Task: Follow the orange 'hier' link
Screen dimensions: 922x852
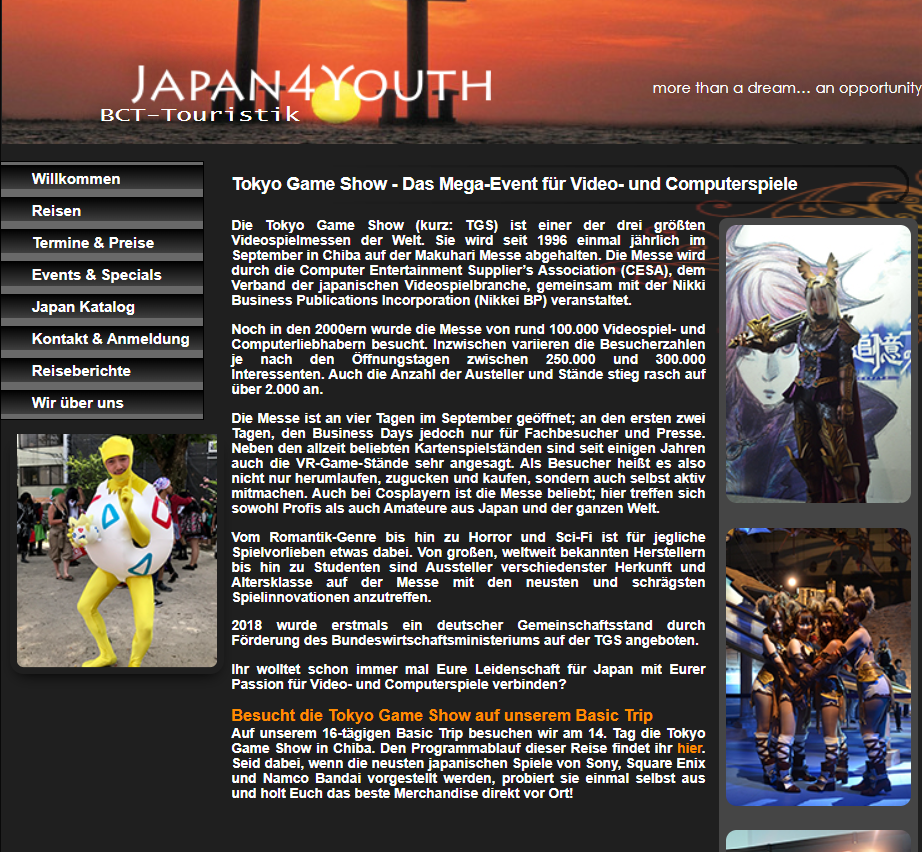Action: coord(690,747)
